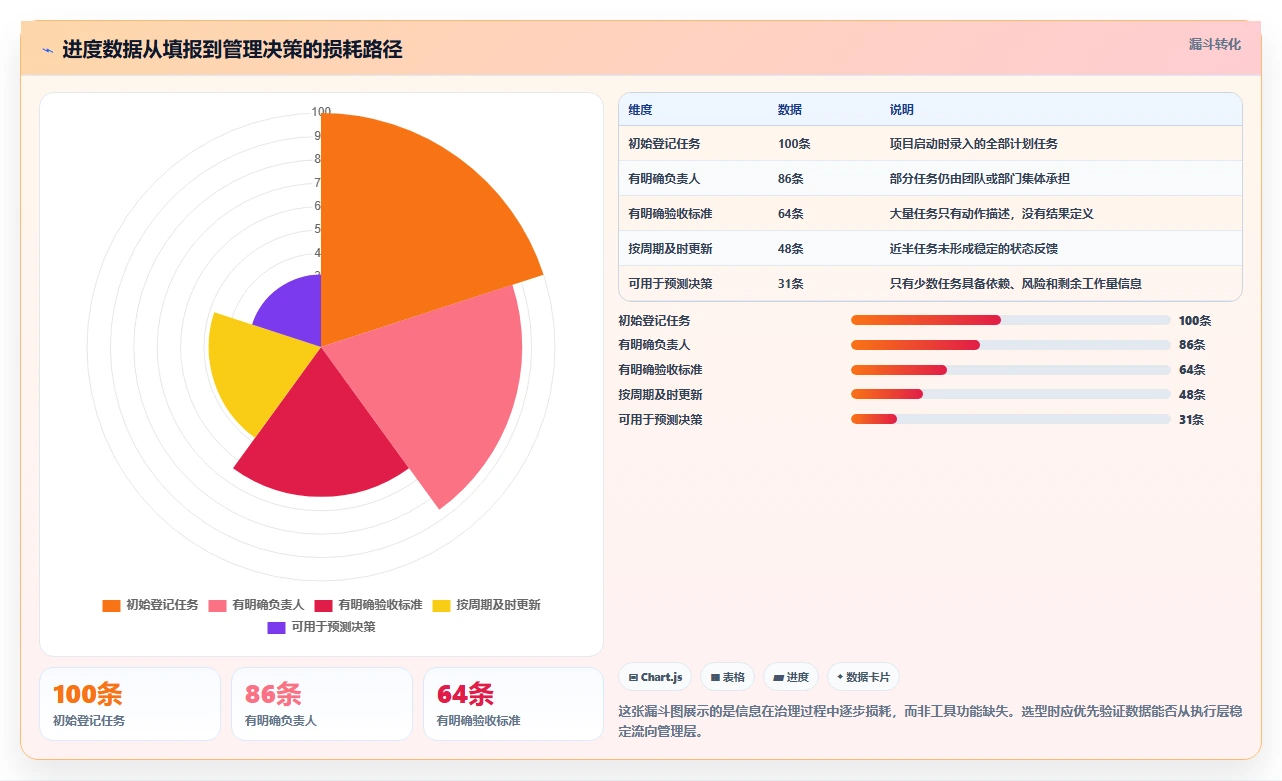Click the 数据 column header
The image size is (1282, 781).
[790, 110]
